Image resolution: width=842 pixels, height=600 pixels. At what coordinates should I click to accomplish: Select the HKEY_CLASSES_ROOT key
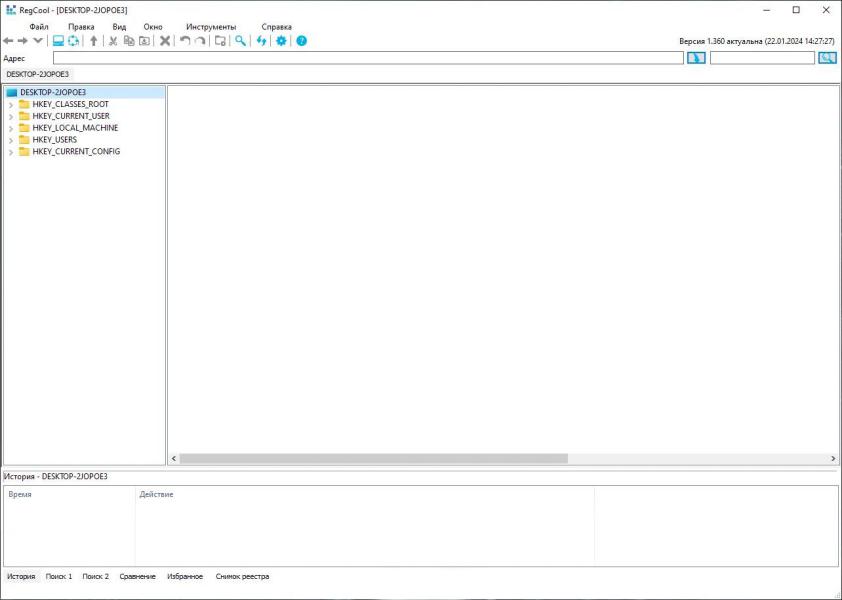[x=70, y=104]
